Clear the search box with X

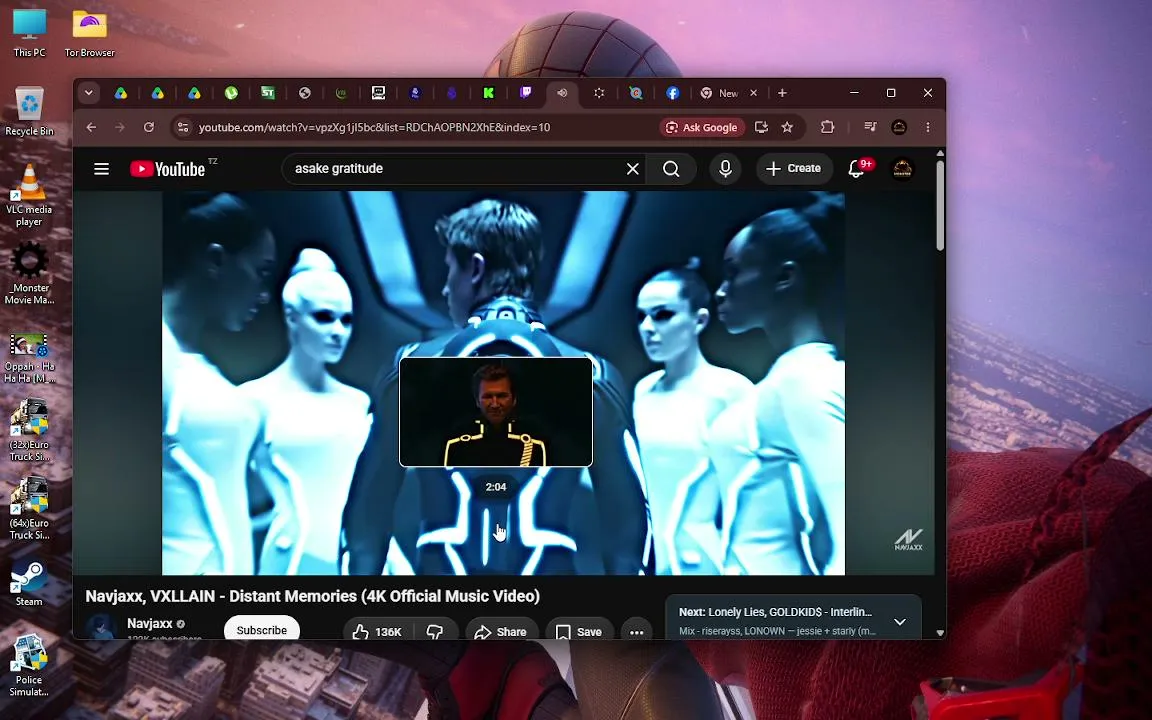[633, 169]
